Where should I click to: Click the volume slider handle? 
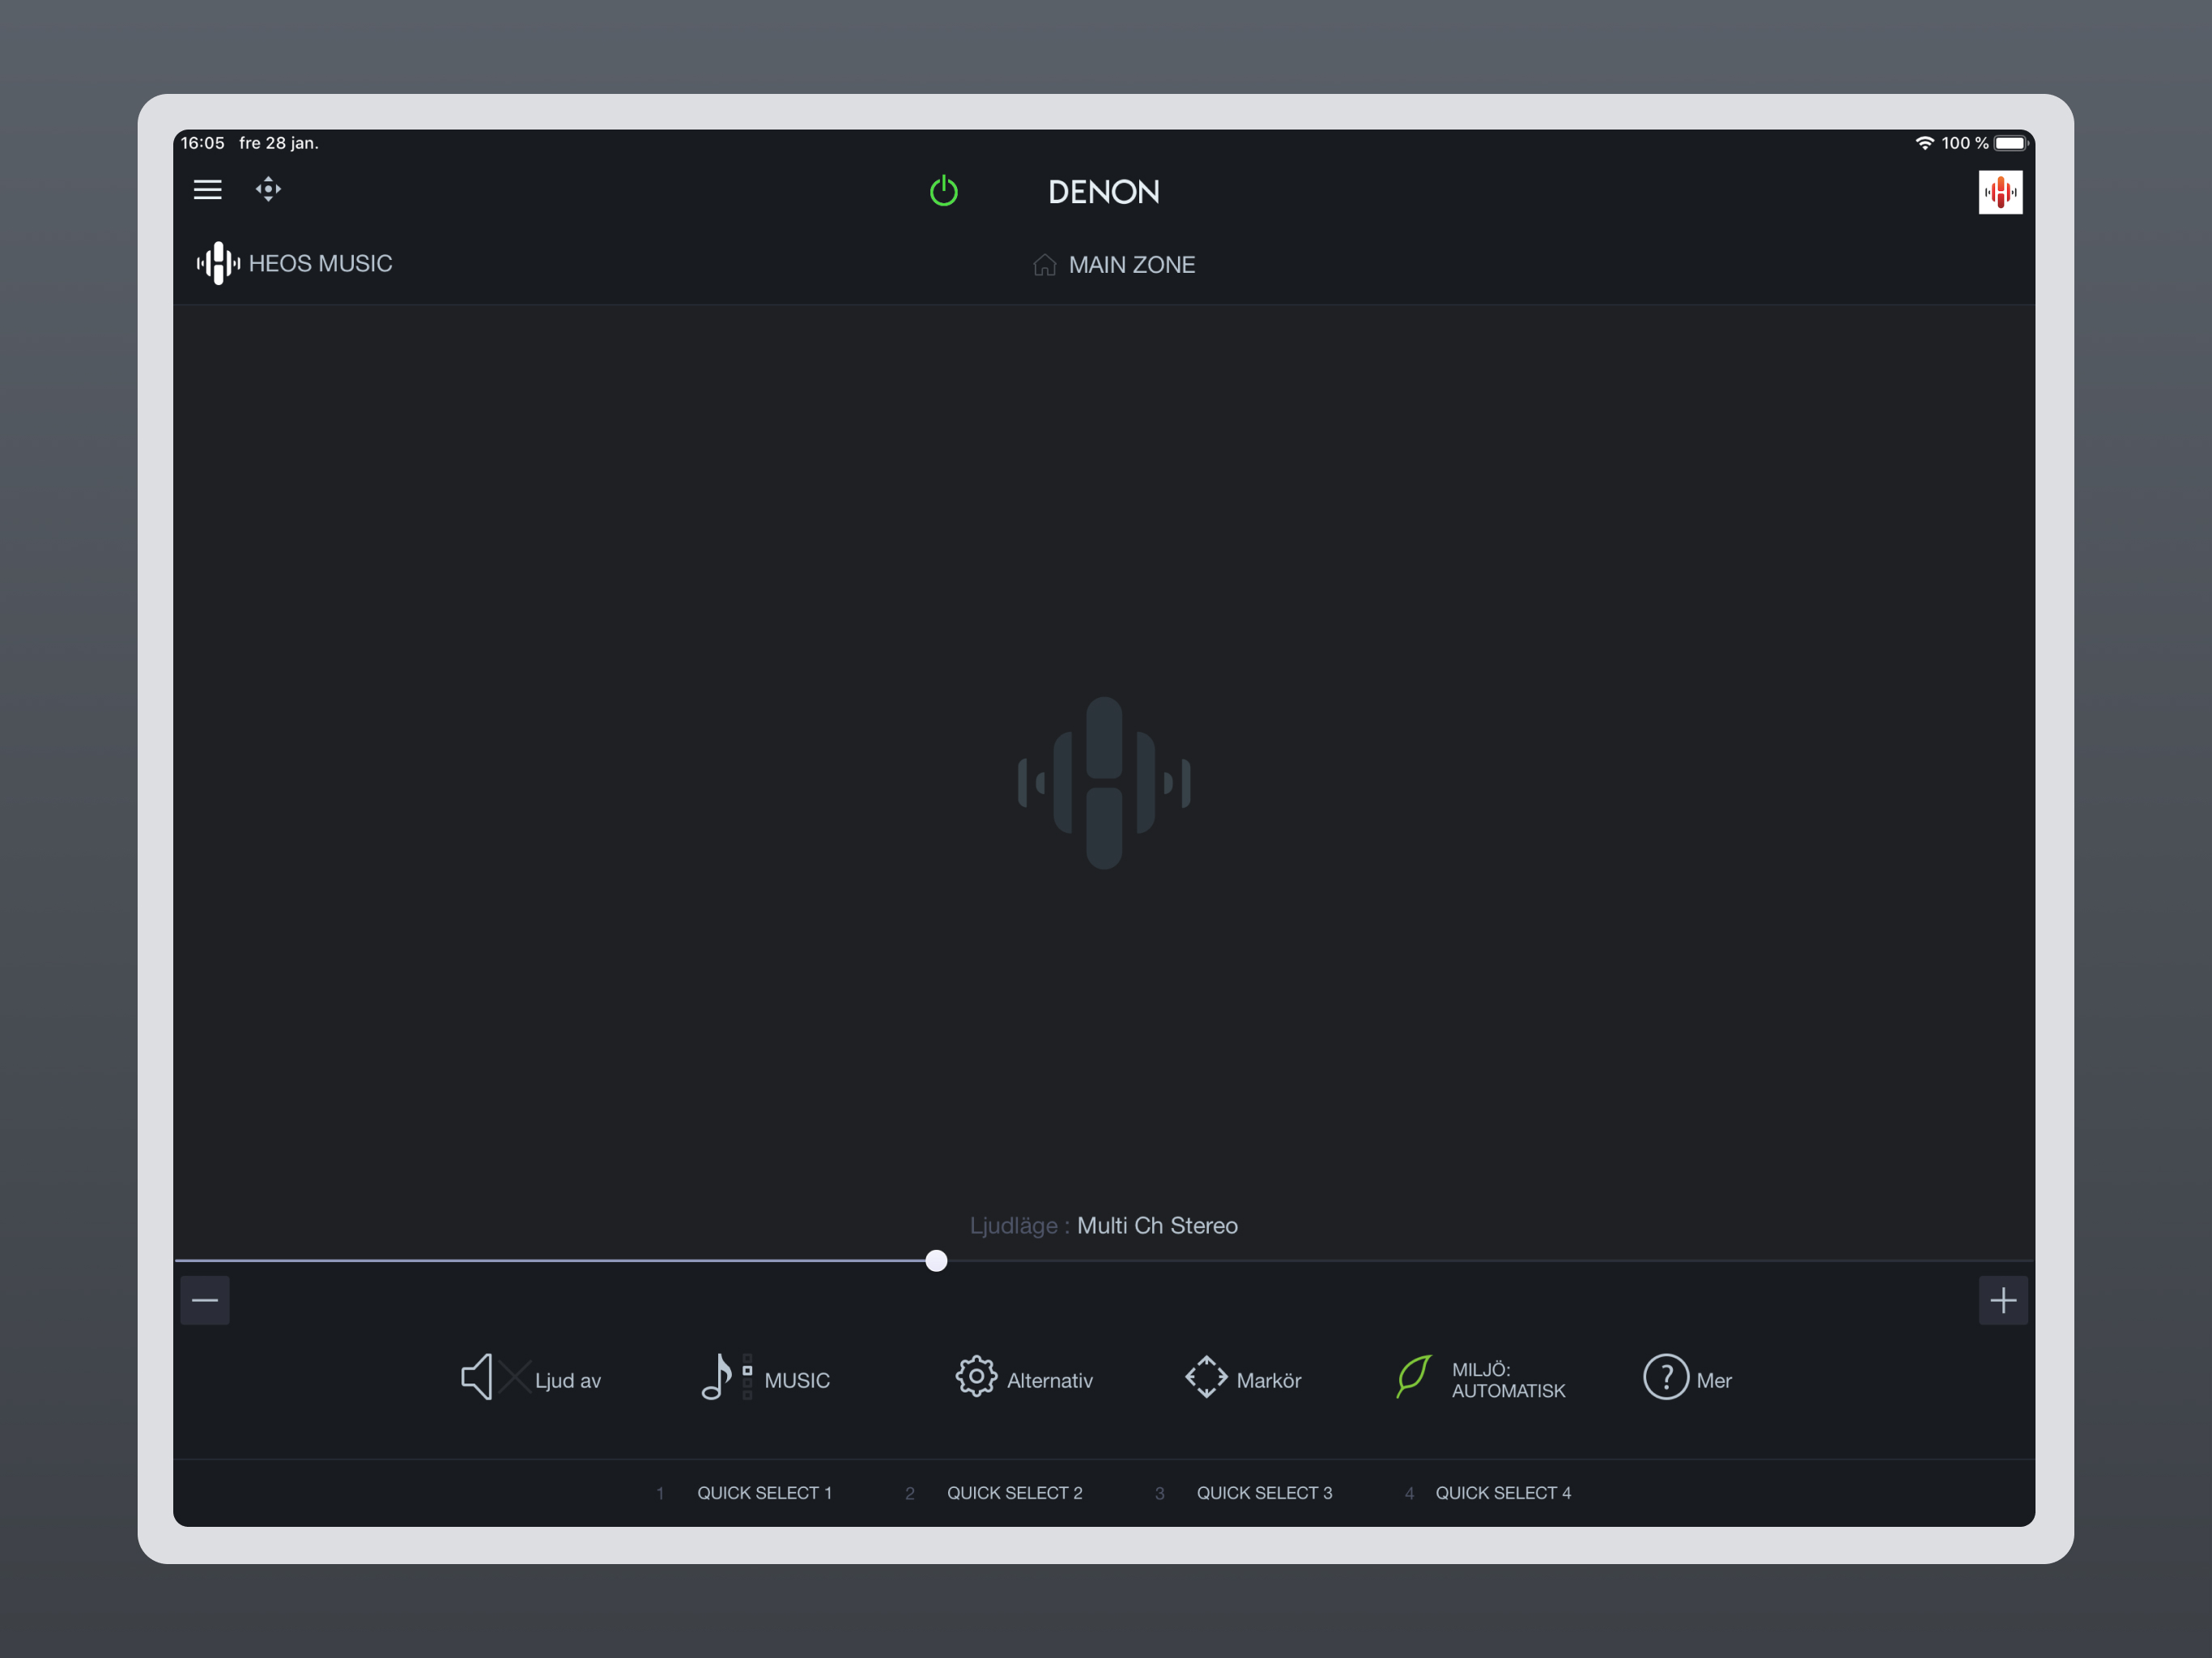[x=936, y=1260]
